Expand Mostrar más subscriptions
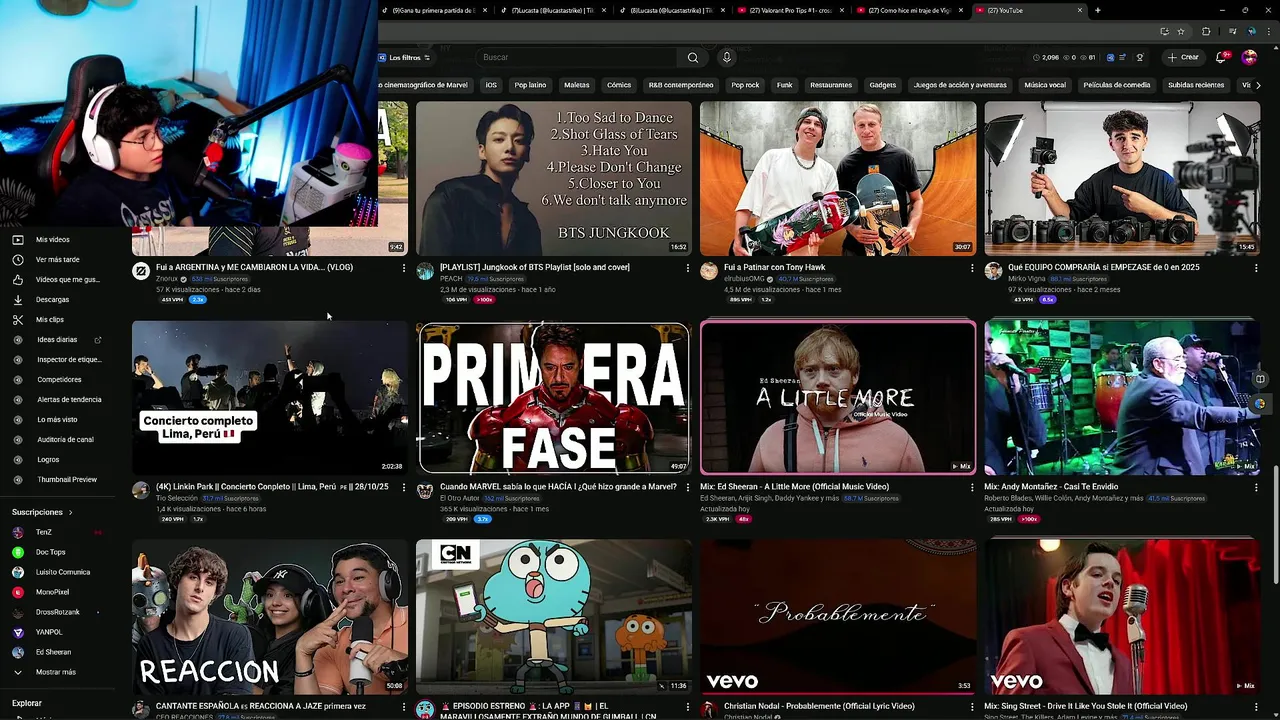The image size is (1280, 720). coord(55,672)
